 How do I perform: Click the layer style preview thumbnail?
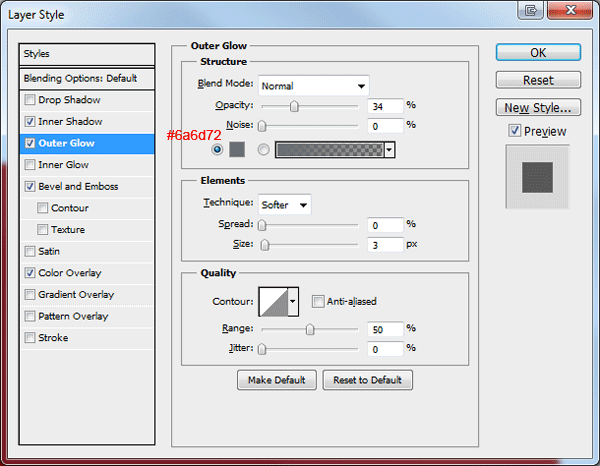click(x=537, y=177)
